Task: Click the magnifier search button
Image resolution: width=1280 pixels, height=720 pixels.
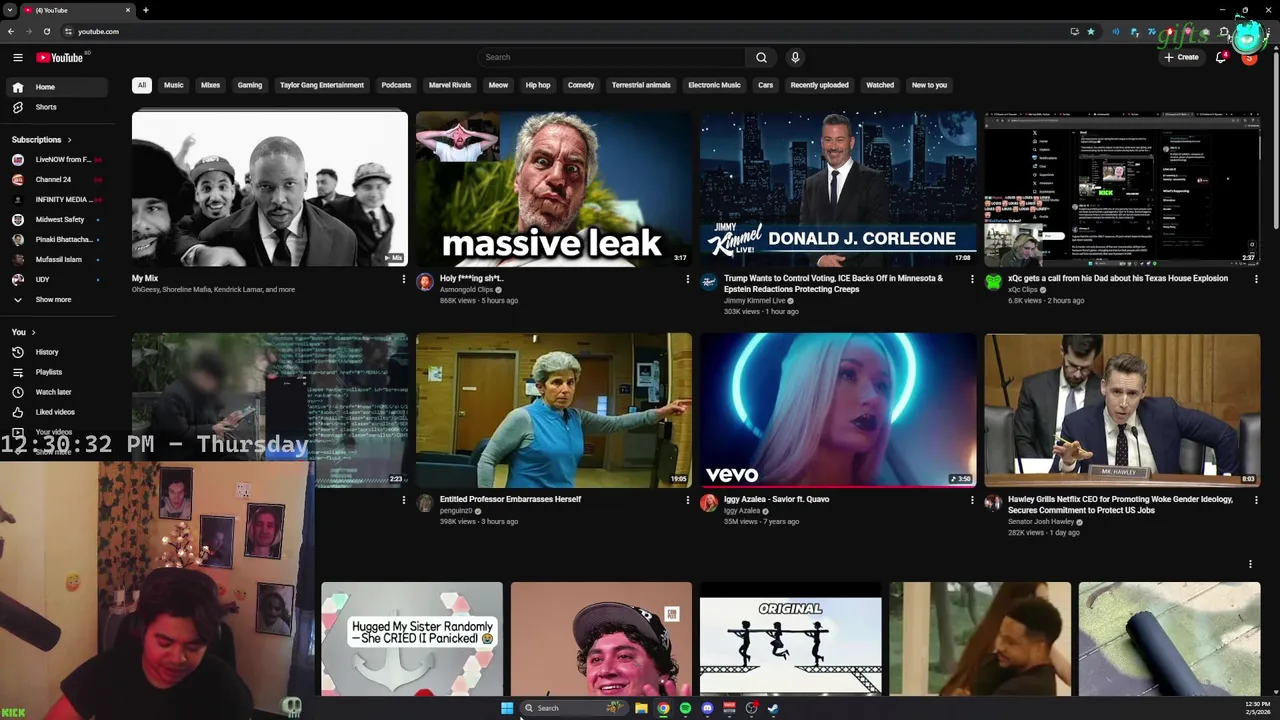Action: [761, 58]
